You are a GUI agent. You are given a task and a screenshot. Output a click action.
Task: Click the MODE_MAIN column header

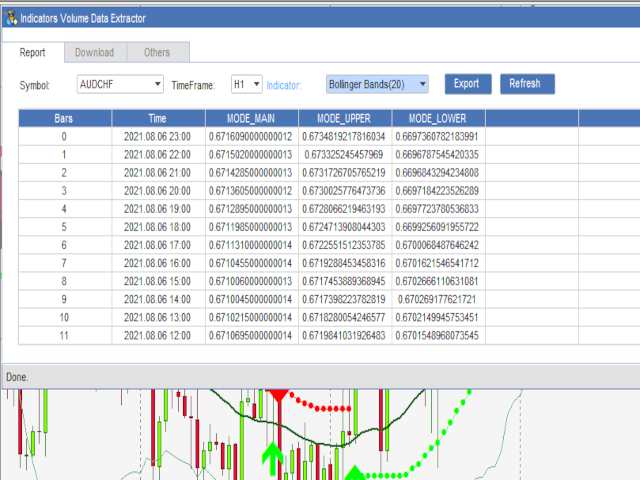click(x=252, y=118)
